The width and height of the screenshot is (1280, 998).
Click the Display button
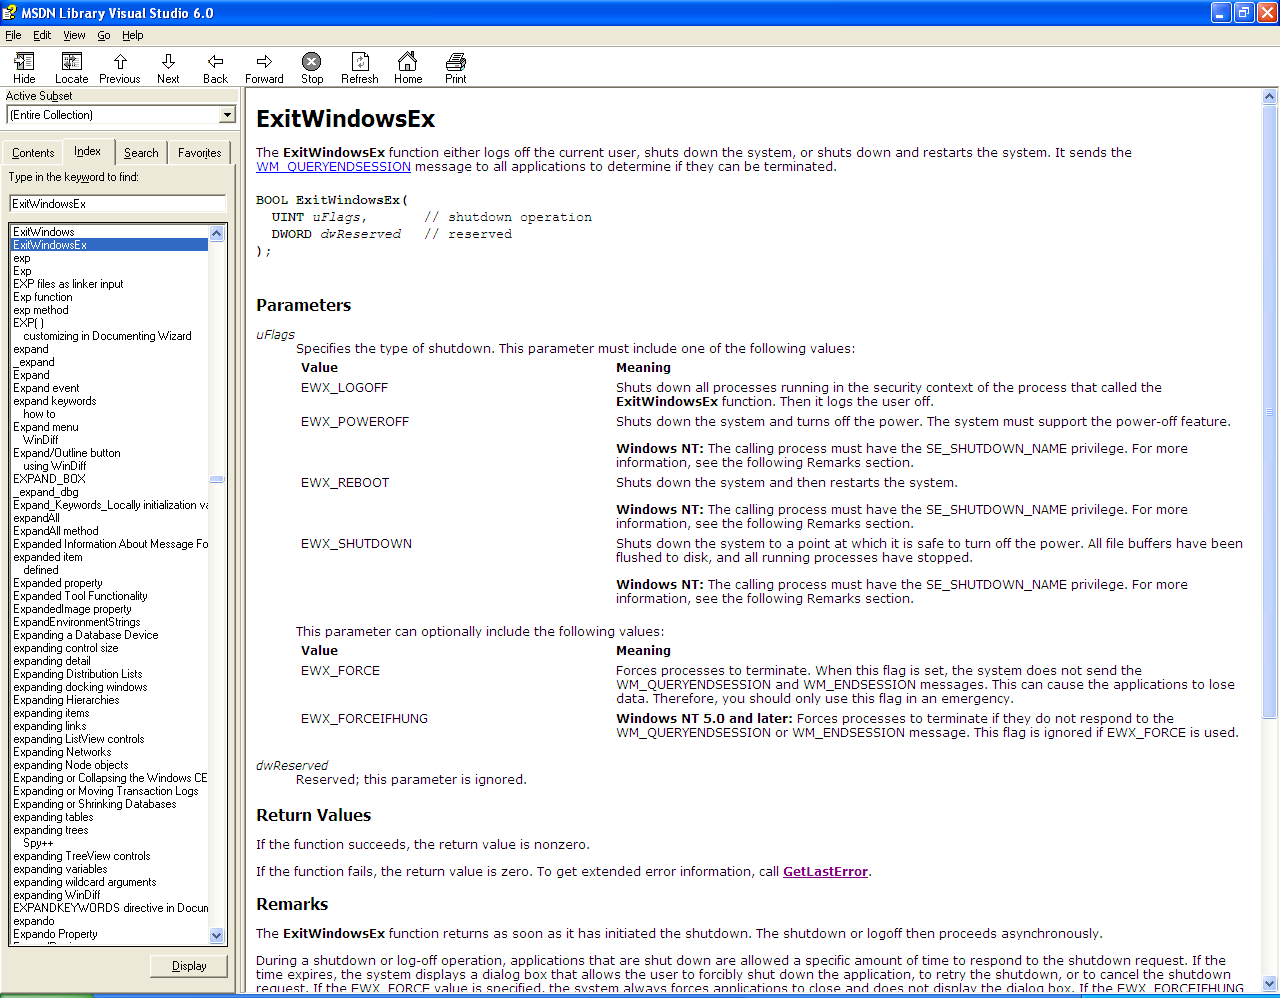click(189, 966)
